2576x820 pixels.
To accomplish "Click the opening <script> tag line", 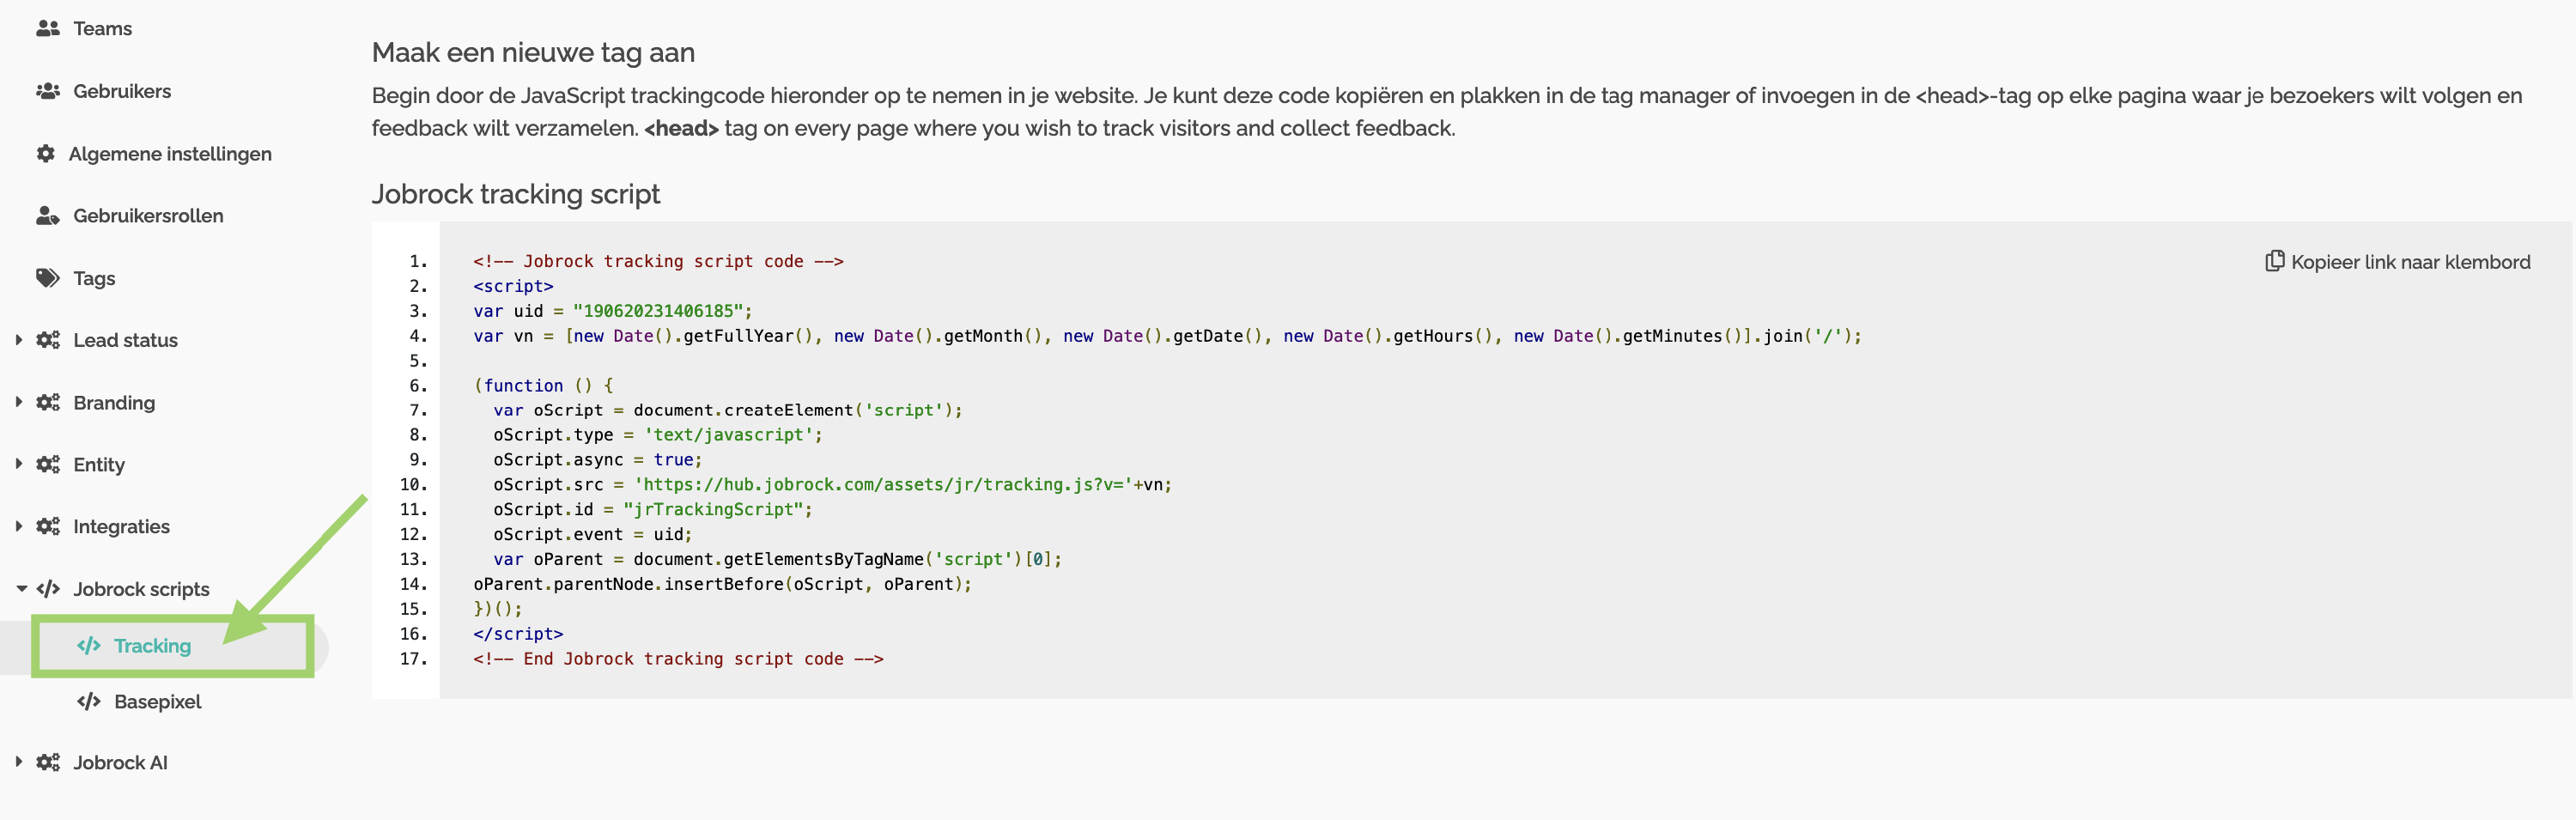I will point(513,286).
